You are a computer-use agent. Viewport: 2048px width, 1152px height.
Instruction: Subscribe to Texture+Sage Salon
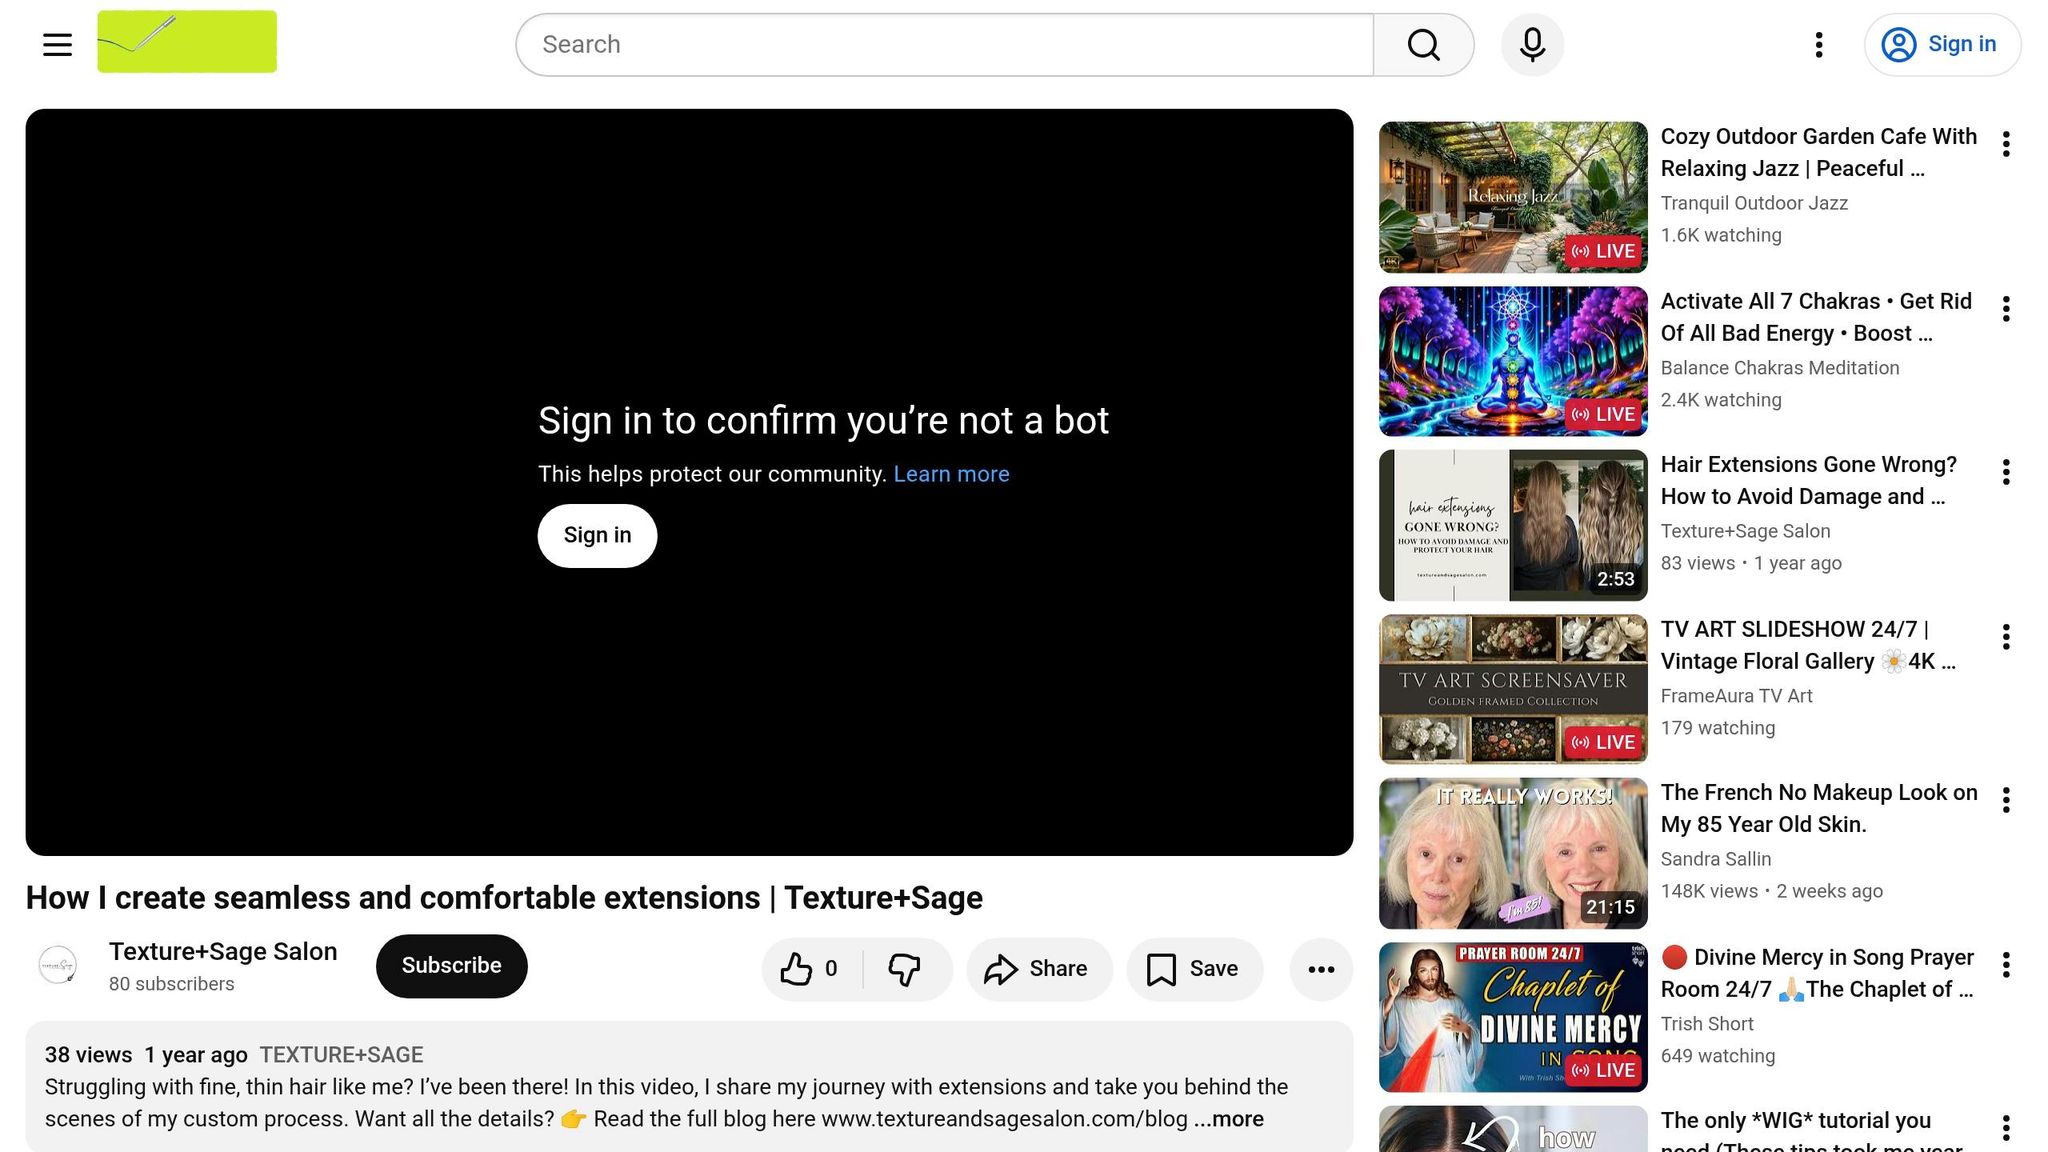point(452,966)
